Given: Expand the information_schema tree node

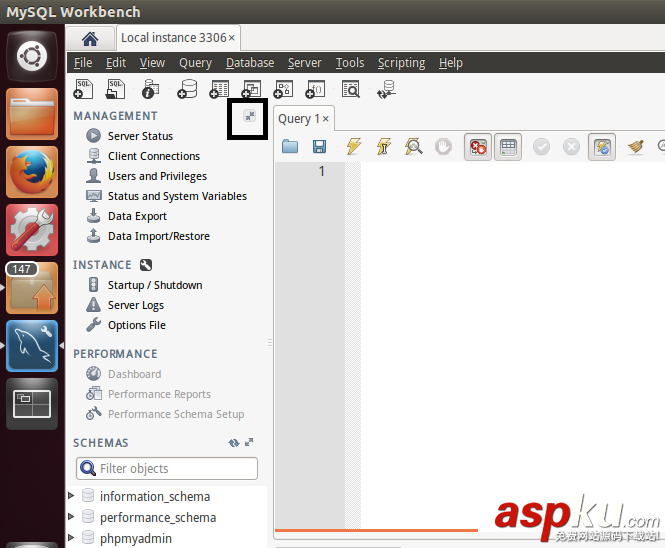Looking at the screenshot, I should (x=71, y=495).
